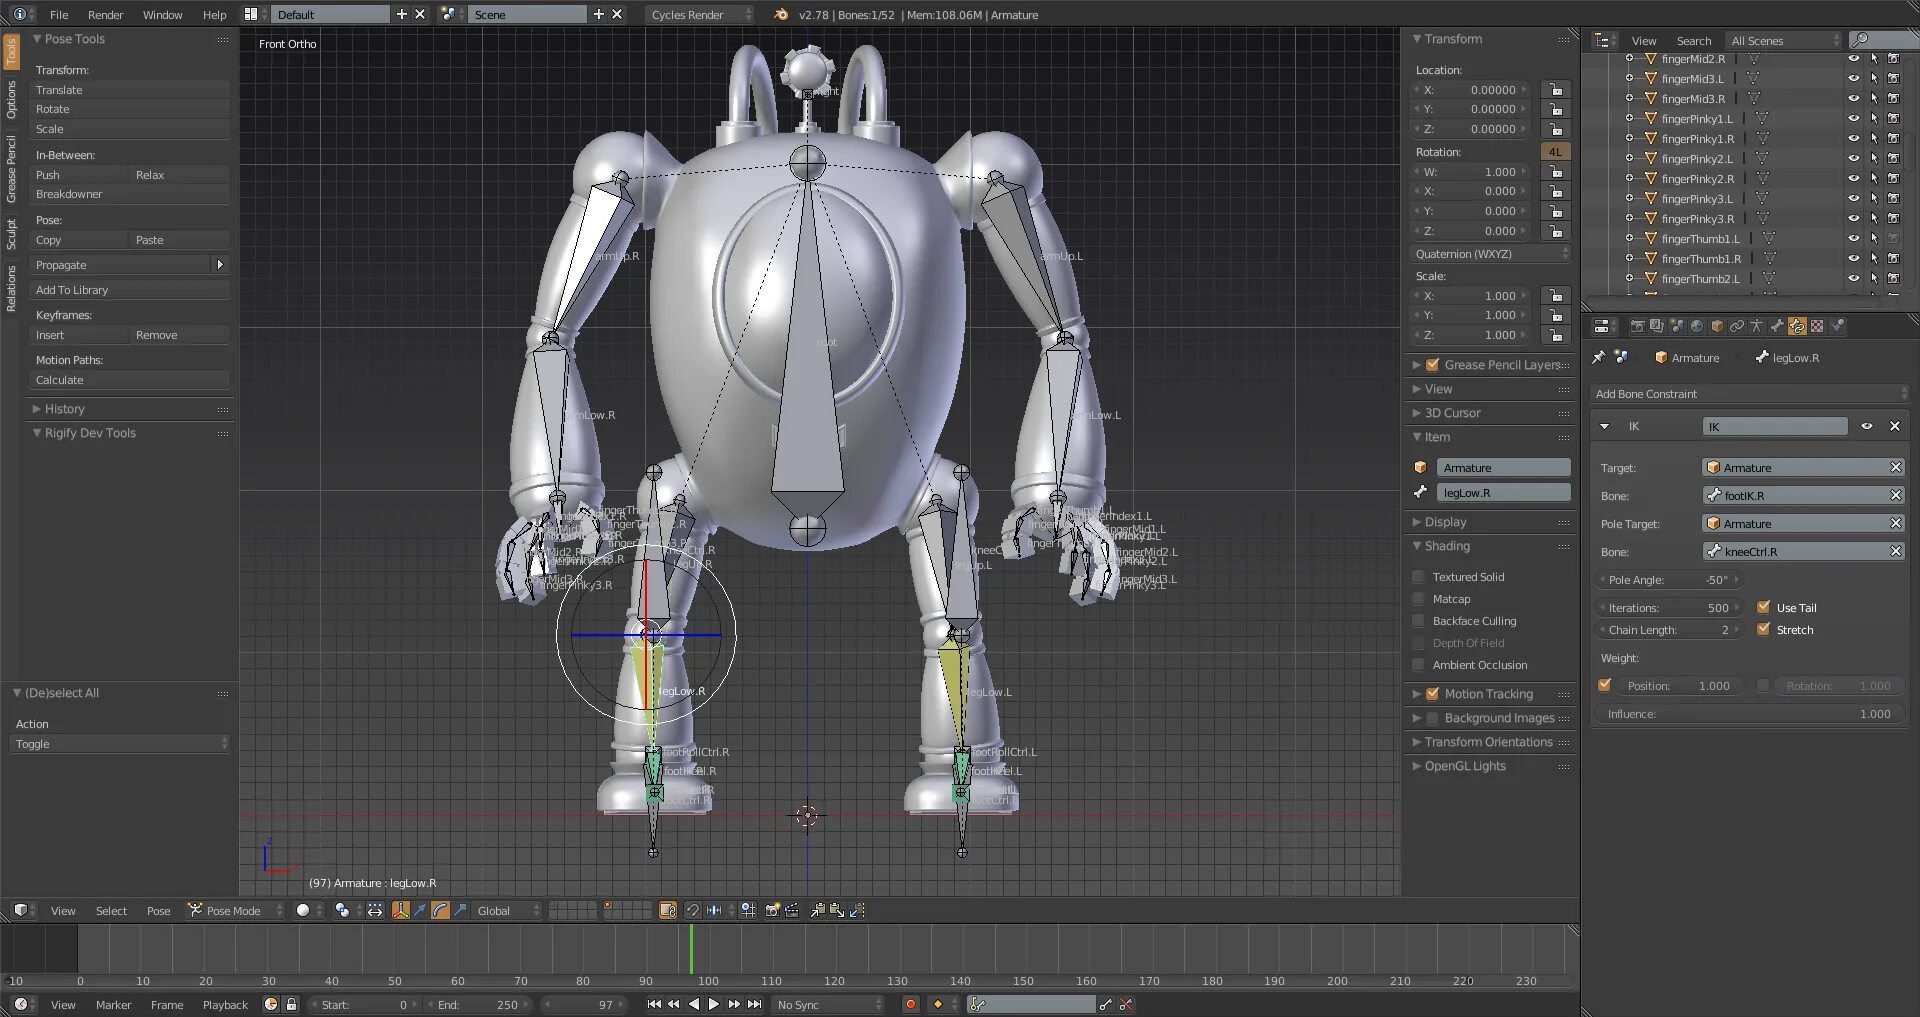Click the Breakdowner button
Screen dimensions: 1920x1017
pos(130,194)
